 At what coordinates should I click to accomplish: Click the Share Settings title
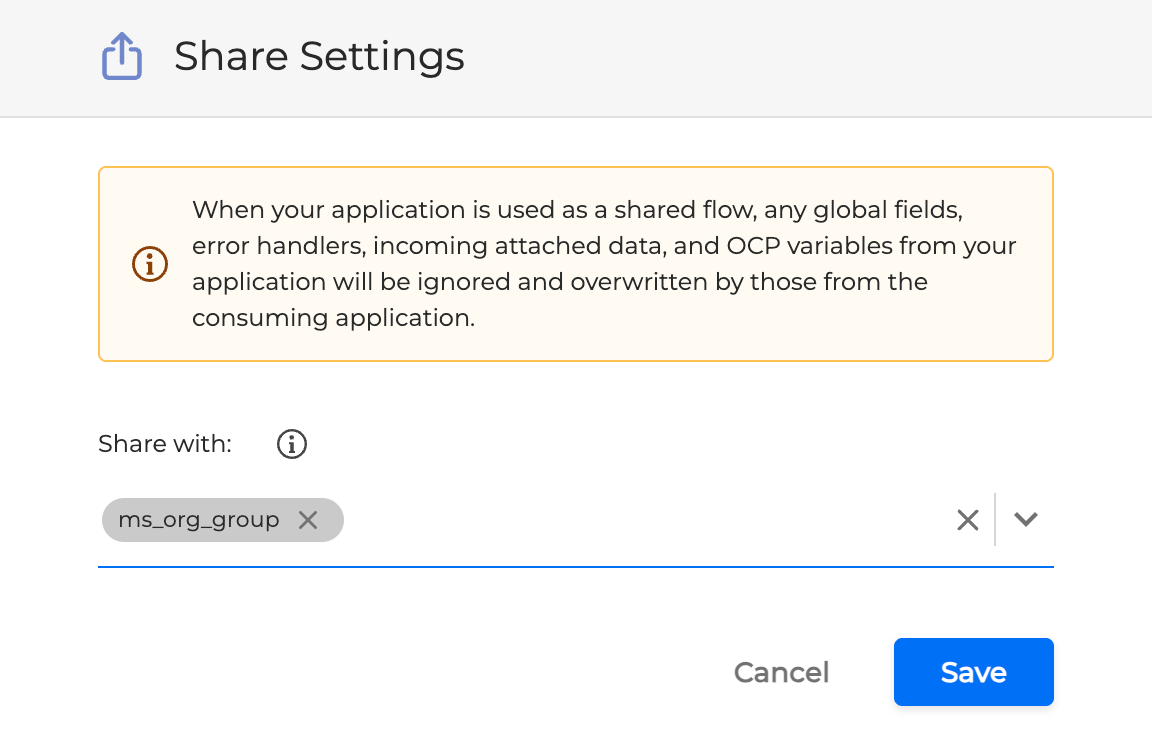tap(319, 56)
